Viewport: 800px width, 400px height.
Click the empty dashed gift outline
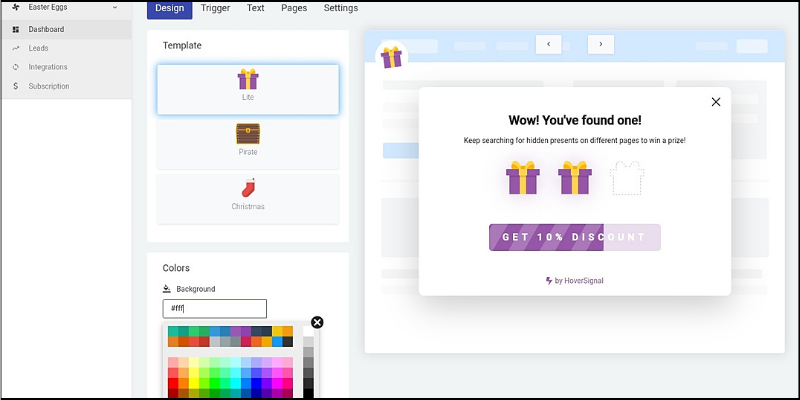(627, 178)
